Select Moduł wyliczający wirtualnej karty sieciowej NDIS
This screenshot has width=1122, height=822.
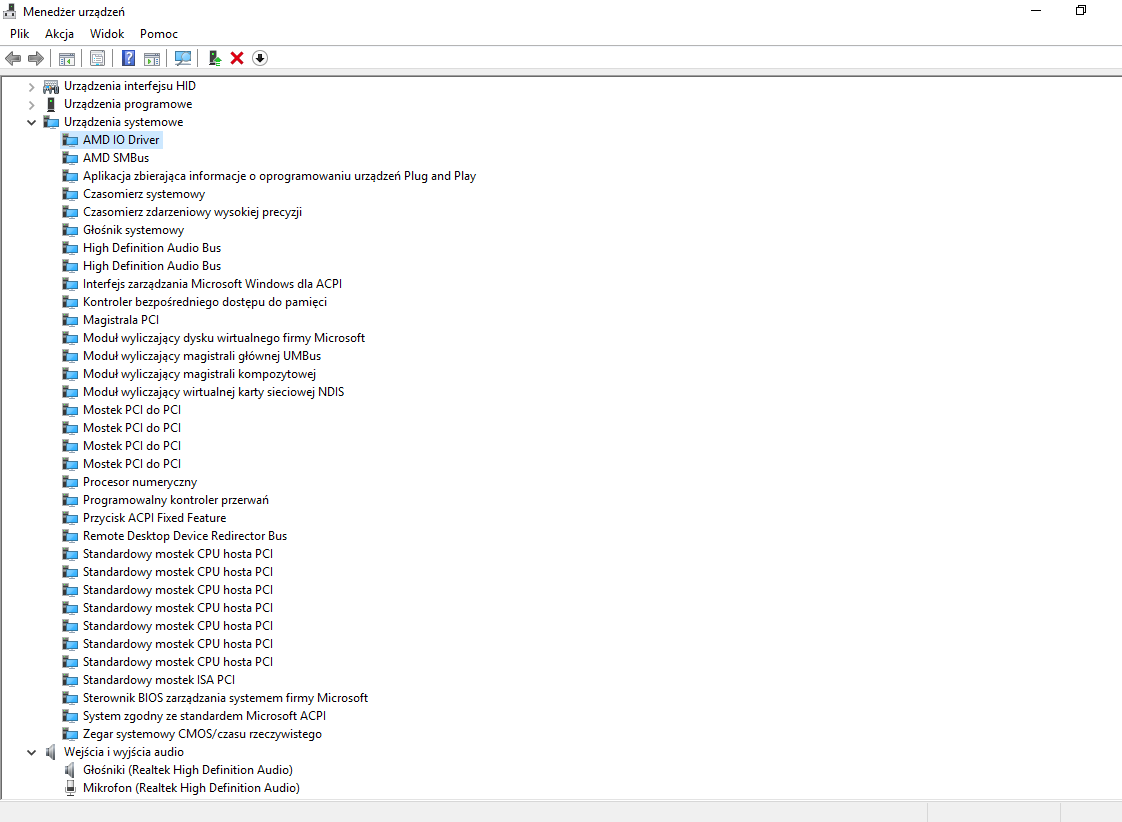click(x=213, y=392)
